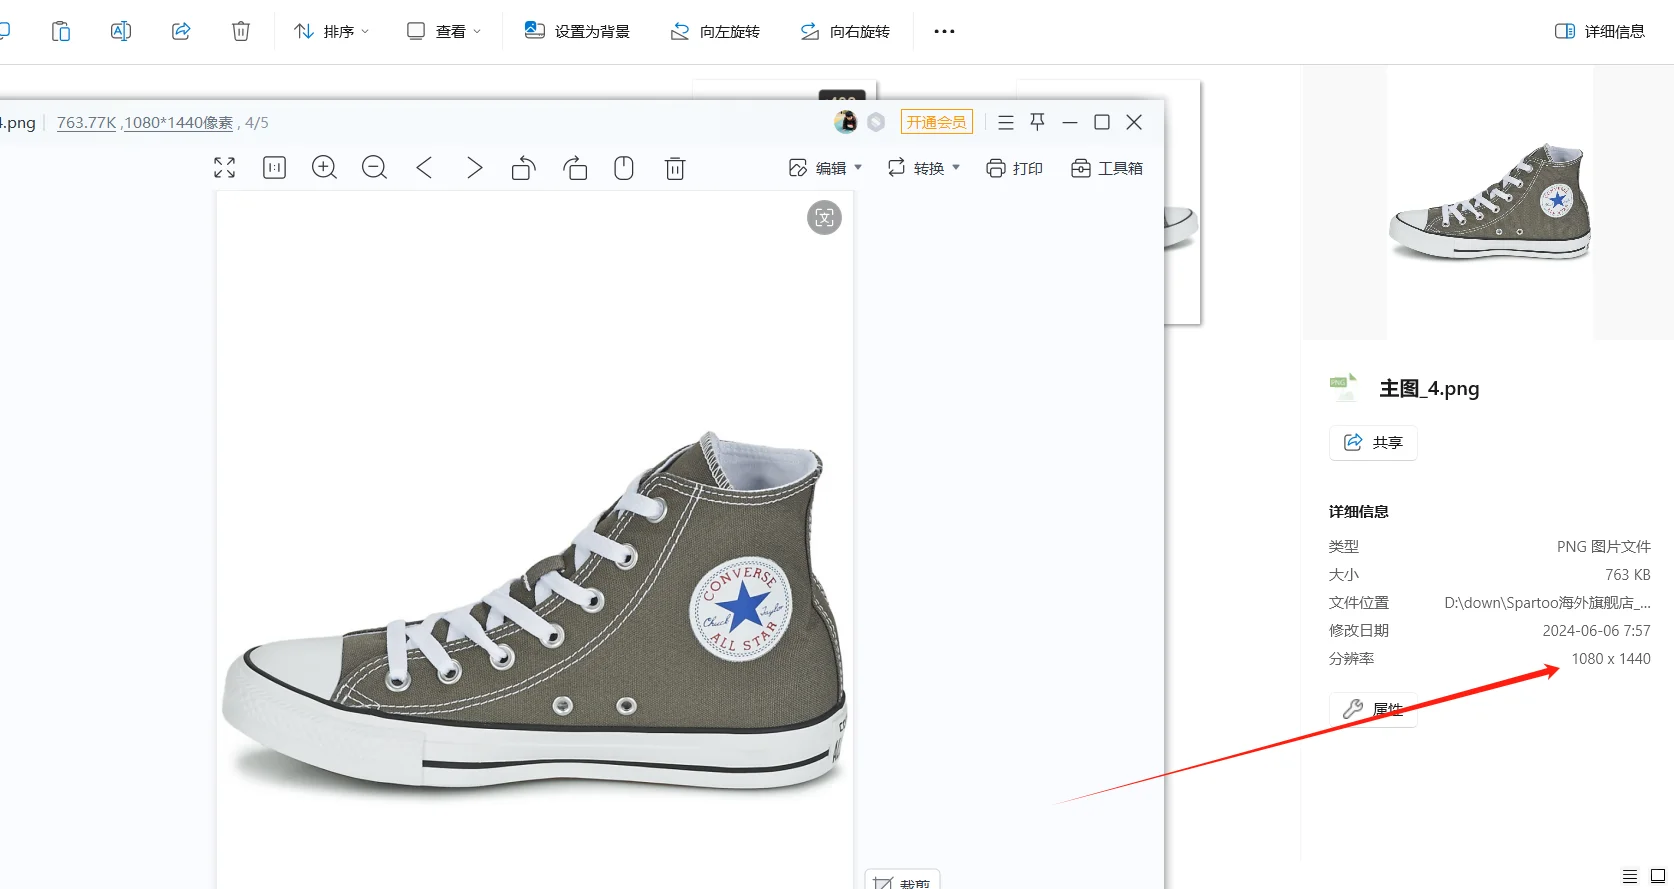1674x889 pixels.
Task: Zoom out with the magnifier minus icon
Action: 374,168
